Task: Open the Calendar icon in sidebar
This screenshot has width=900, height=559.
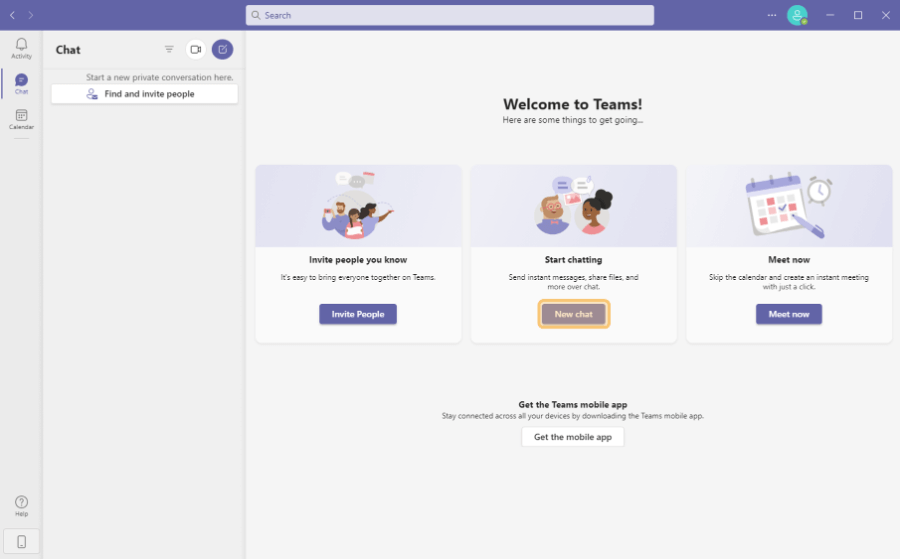Action: click(x=21, y=115)
